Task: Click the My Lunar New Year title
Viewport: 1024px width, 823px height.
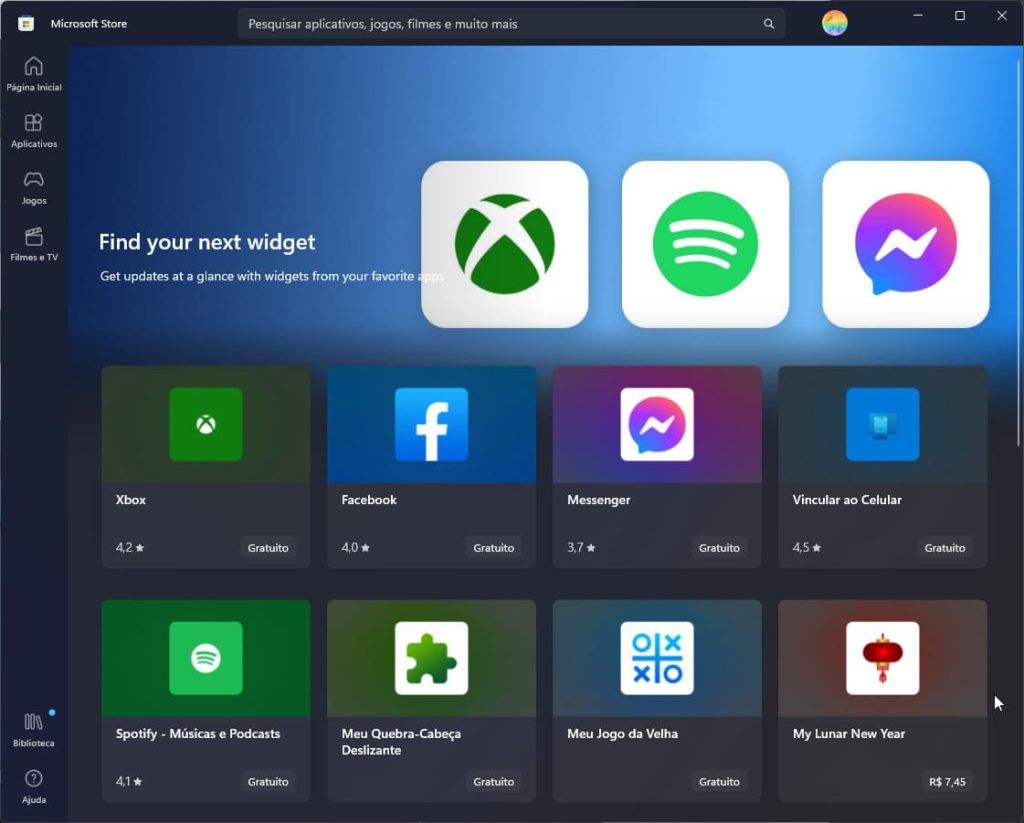Action: (x=849, y=734)
